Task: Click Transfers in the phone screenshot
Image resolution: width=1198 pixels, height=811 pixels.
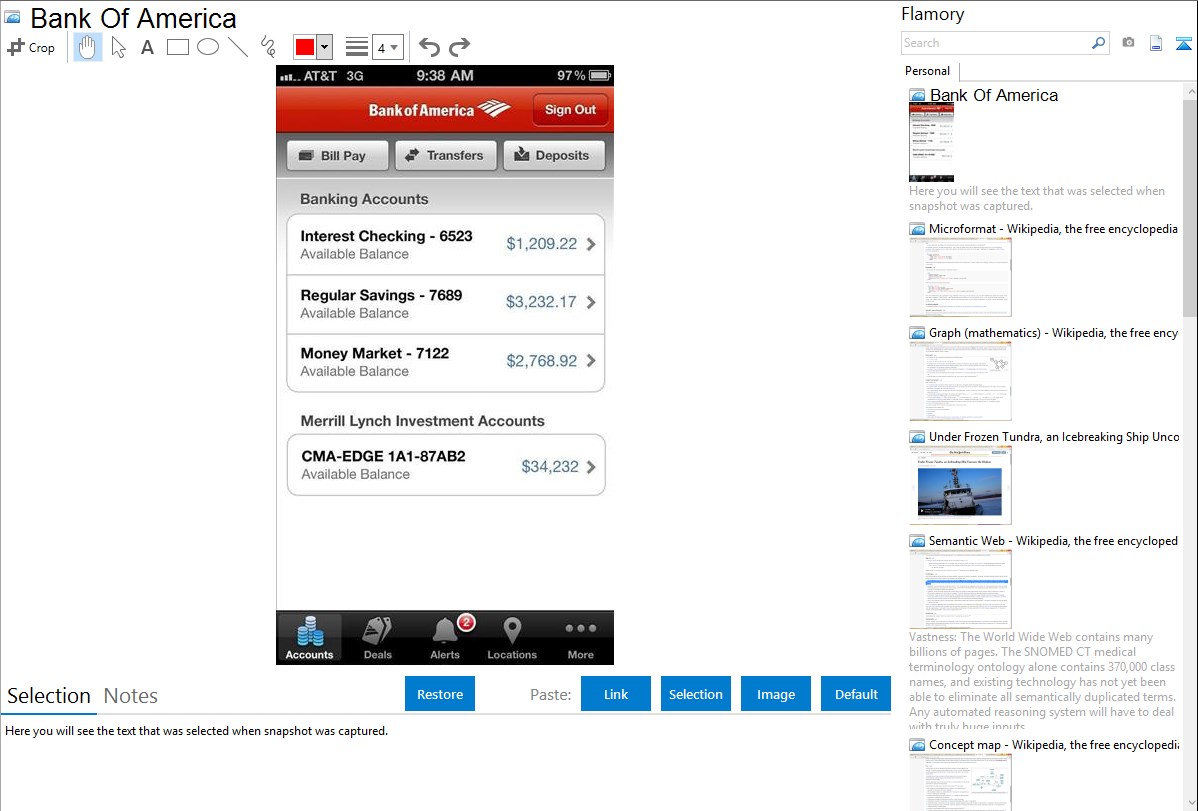Action: 445,155
